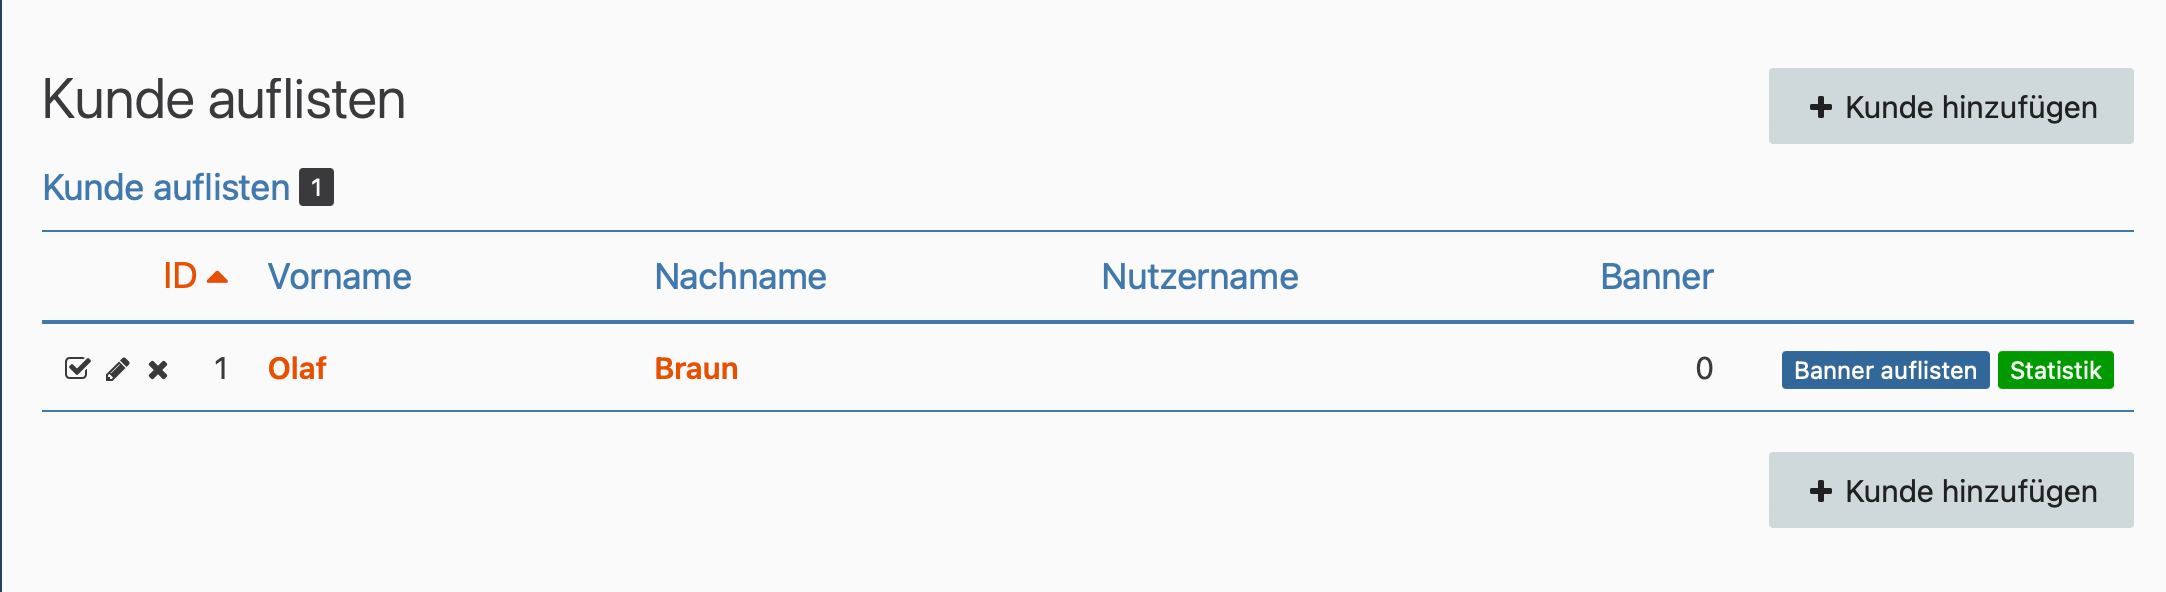This screenshot has height=592, width=2166.
Task: Sort the table by ID column header
Action: coord(180,276)
